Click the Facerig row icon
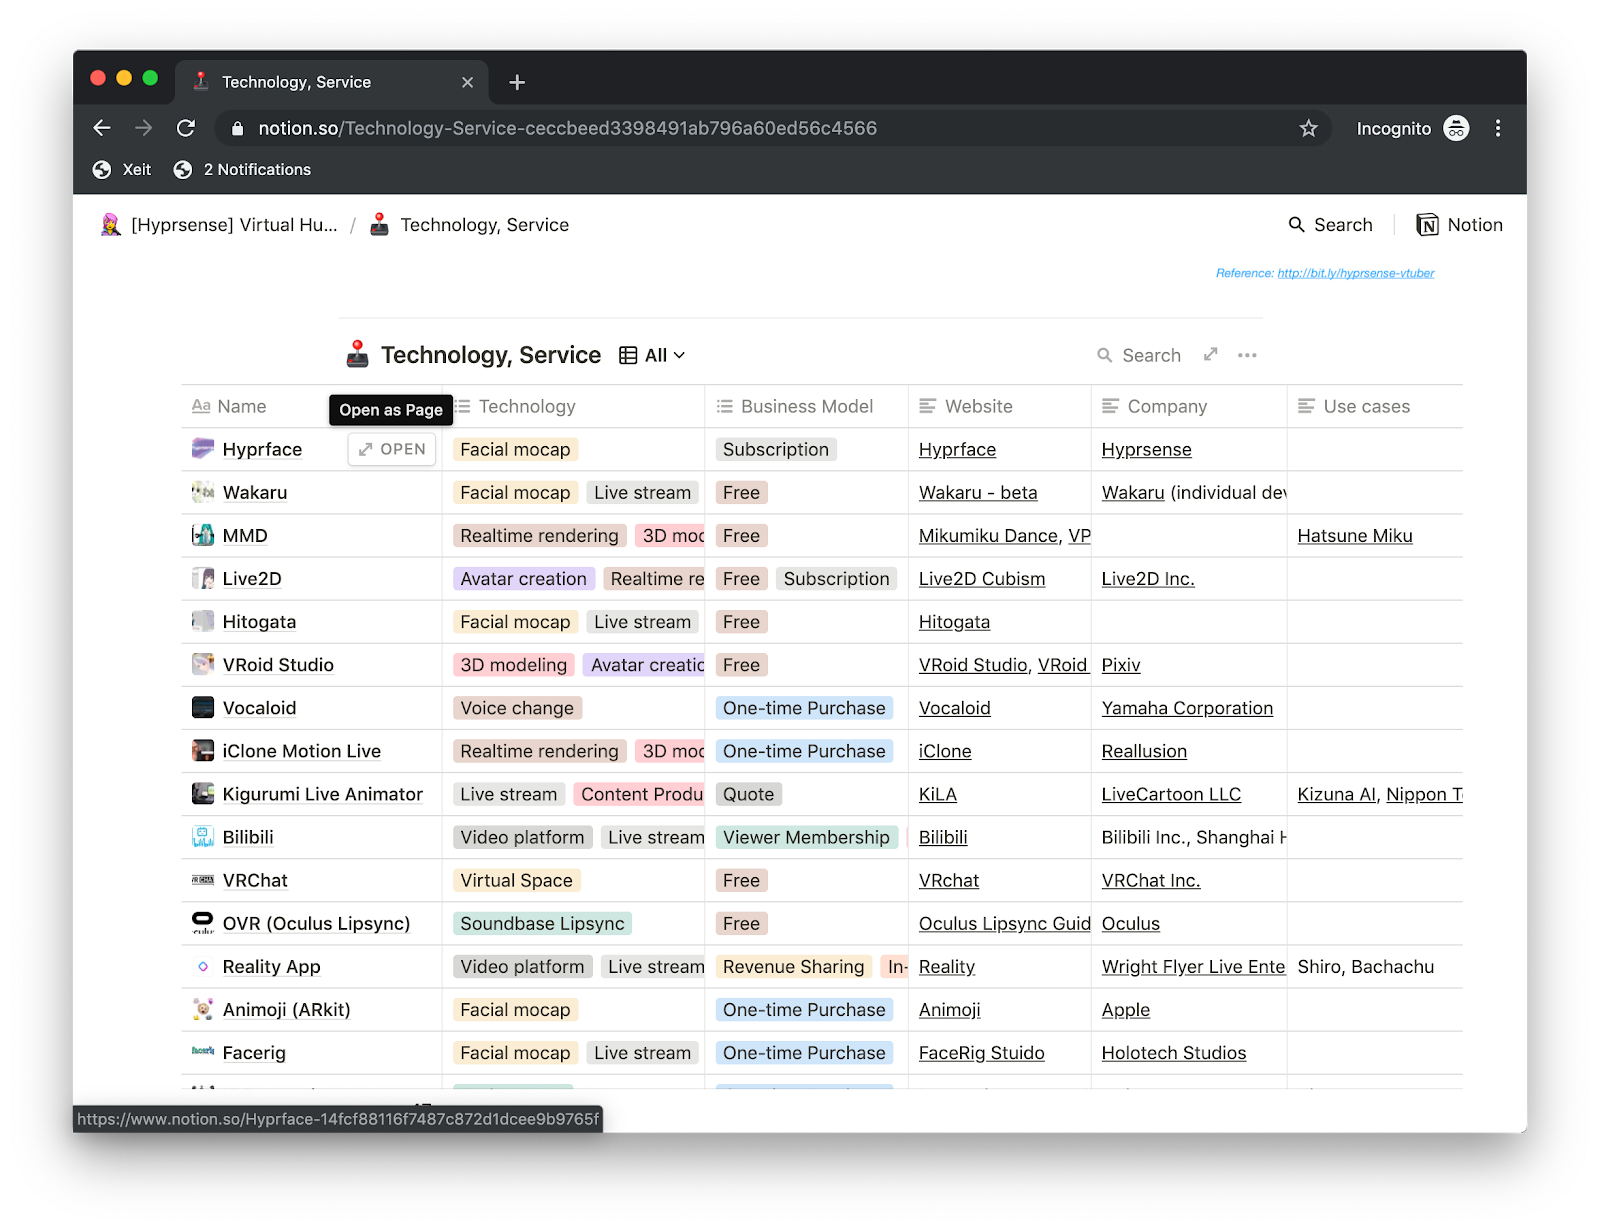This screenshot has height=1229, width=1600. (x=203, y=1052)
